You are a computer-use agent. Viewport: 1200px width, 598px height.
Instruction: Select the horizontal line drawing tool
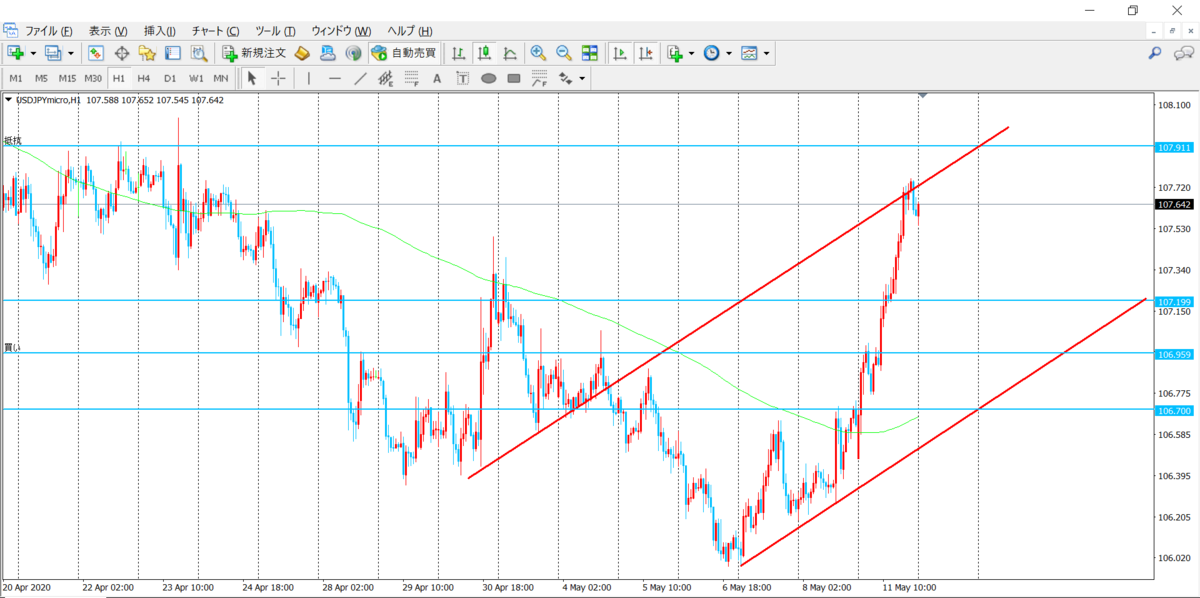point(335,78)
